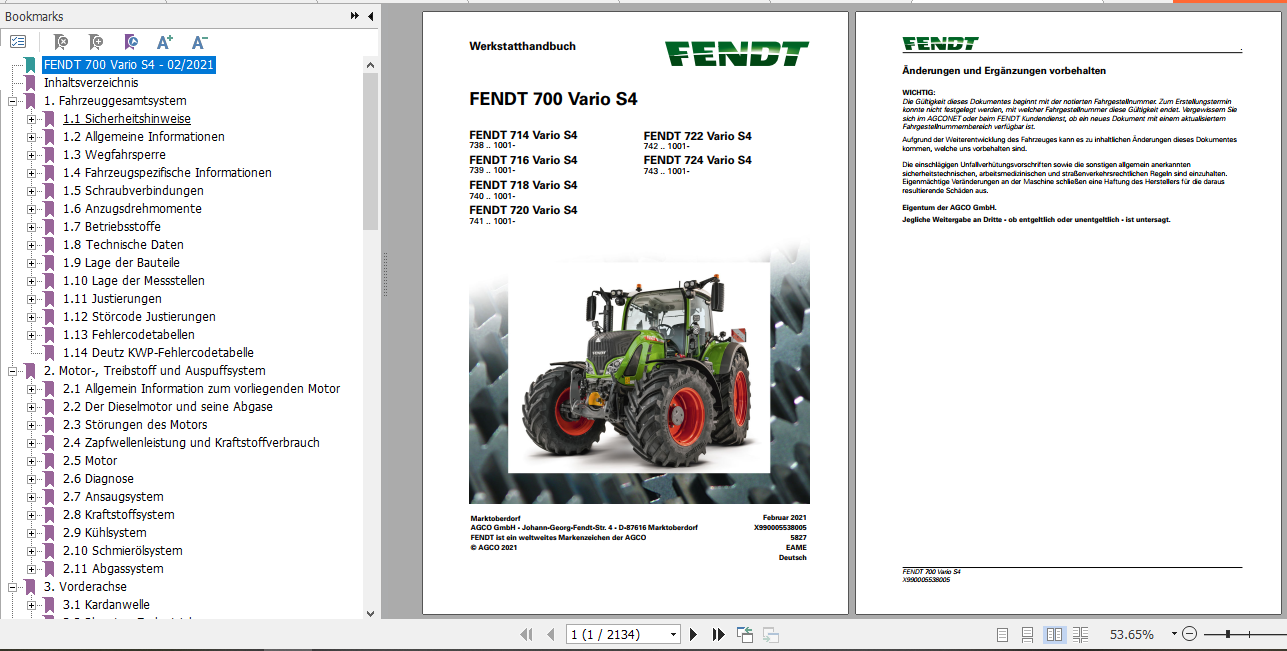Image resolution: width=1287 pixels, height=651 pixels.
Task: Switch to single page view
Action: (1003, 634)
